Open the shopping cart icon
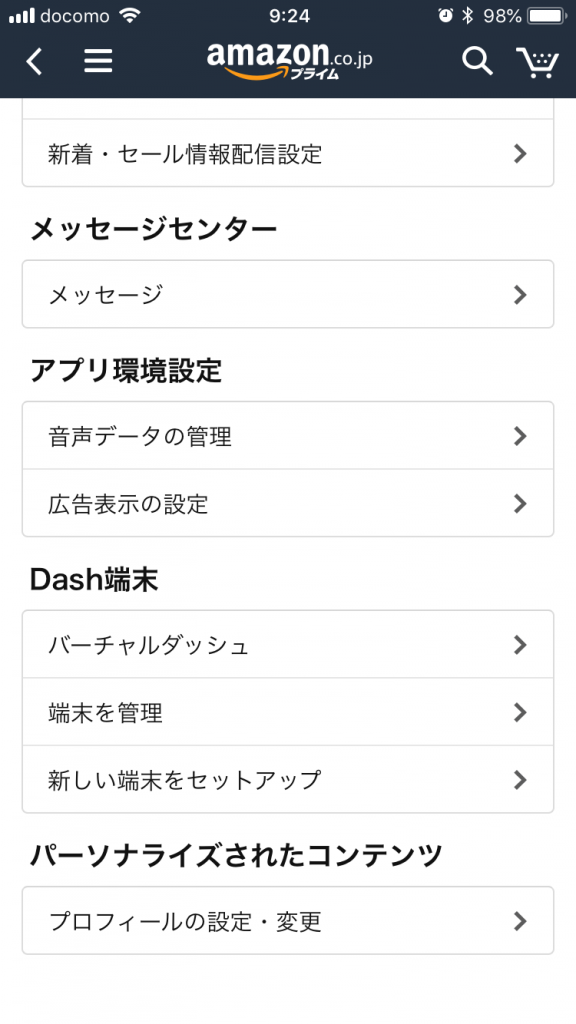This screenshot has width=576, height=1024. (537, 63)
